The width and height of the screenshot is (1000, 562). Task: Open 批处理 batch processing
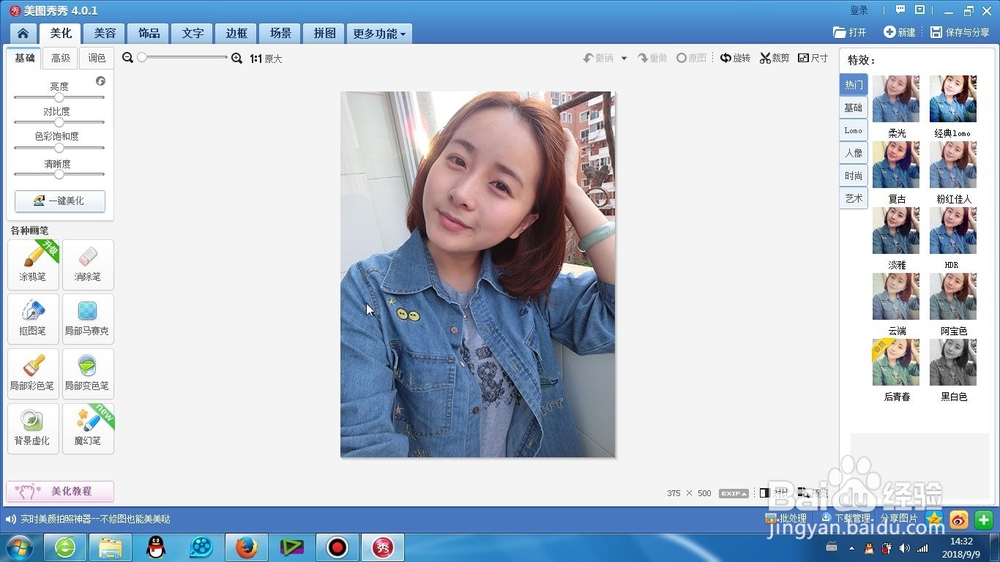tap(786, 518)
